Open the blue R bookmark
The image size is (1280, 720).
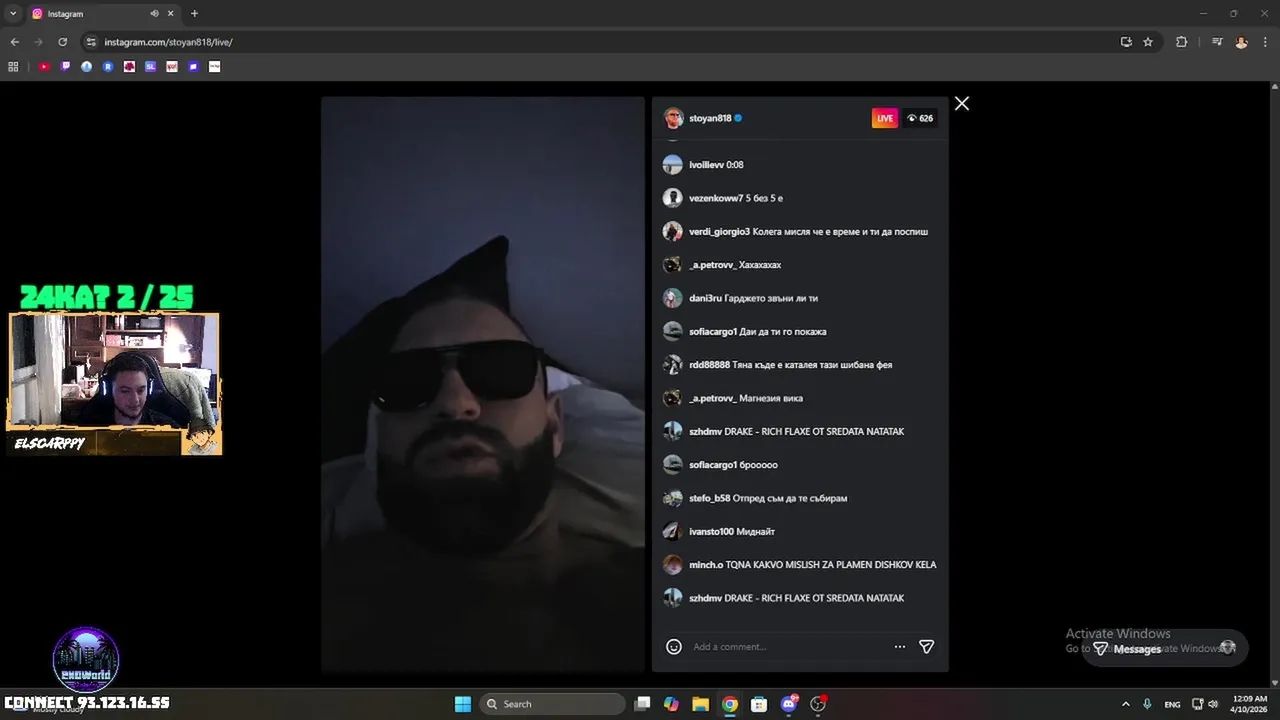(108, 67)
